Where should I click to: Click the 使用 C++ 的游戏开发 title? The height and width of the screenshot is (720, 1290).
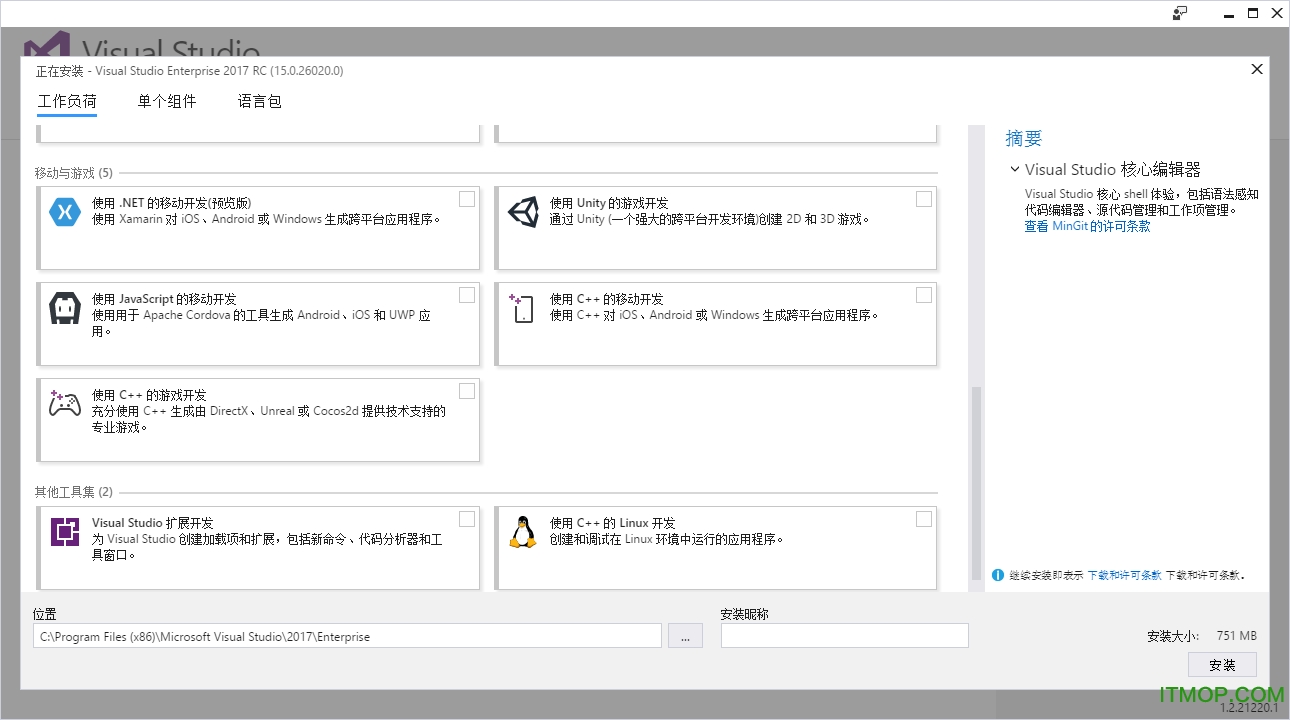click(x=149, y=395)
